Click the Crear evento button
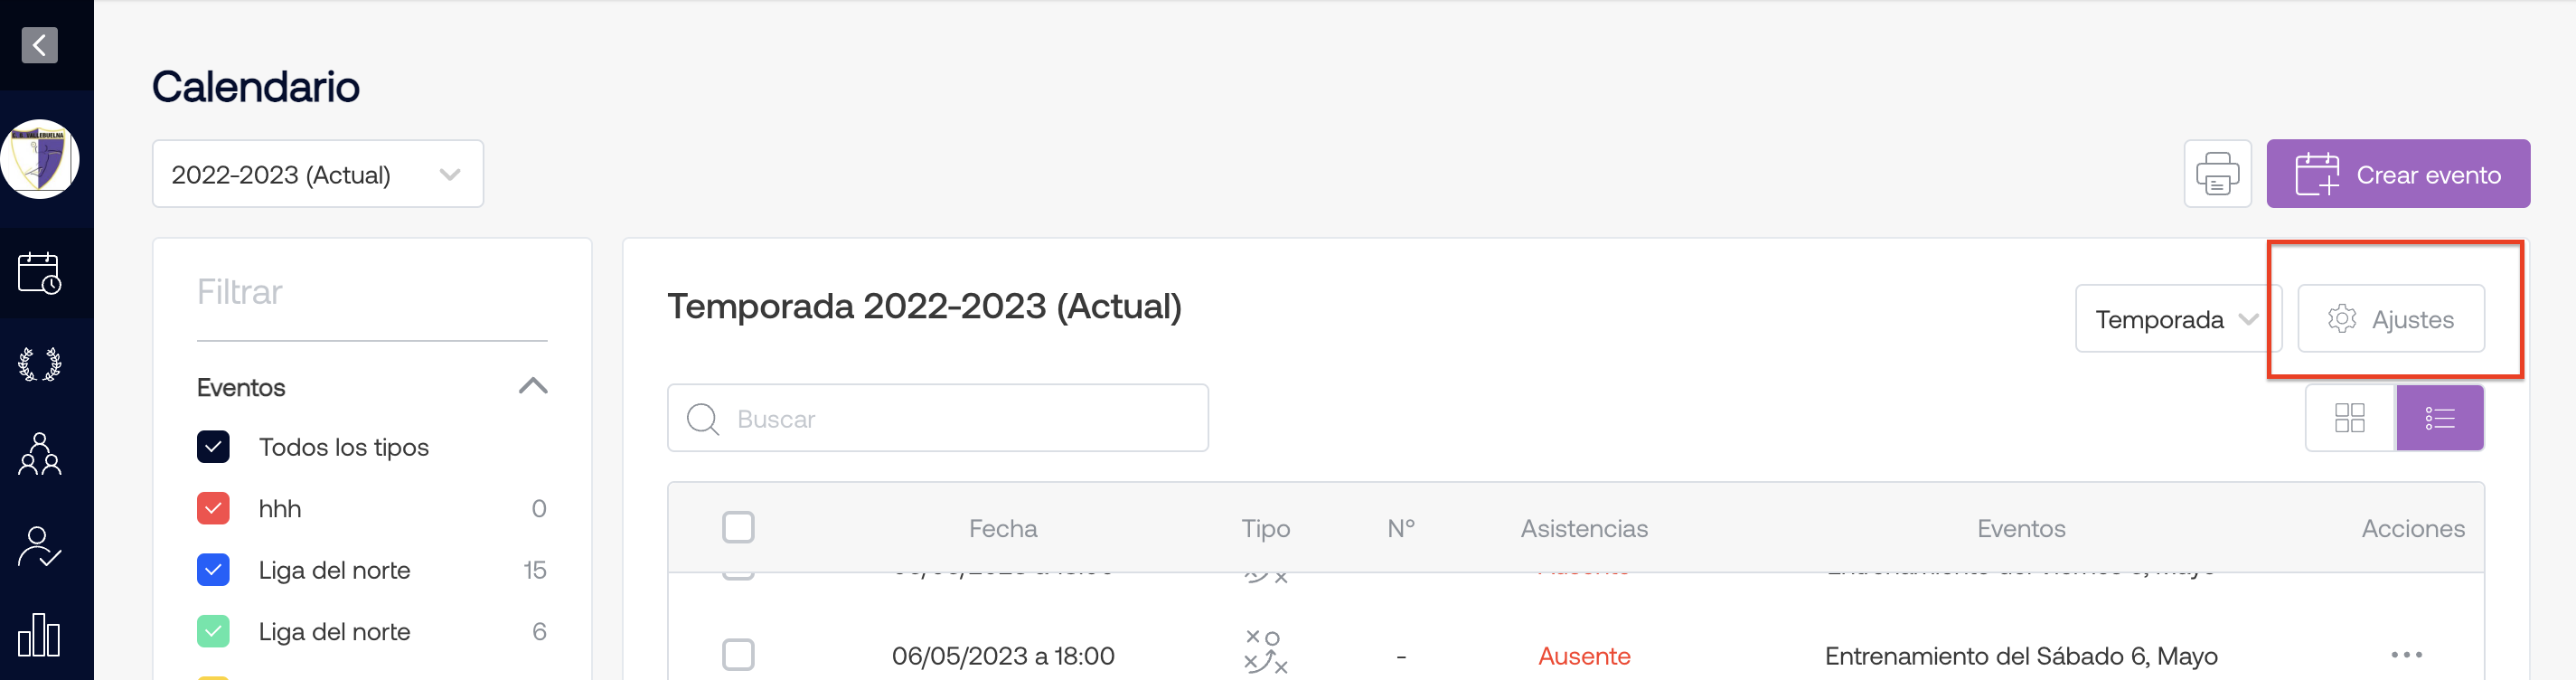Screen dimensions: 2576x680 pyautogui.click(x=2398, y=174)
